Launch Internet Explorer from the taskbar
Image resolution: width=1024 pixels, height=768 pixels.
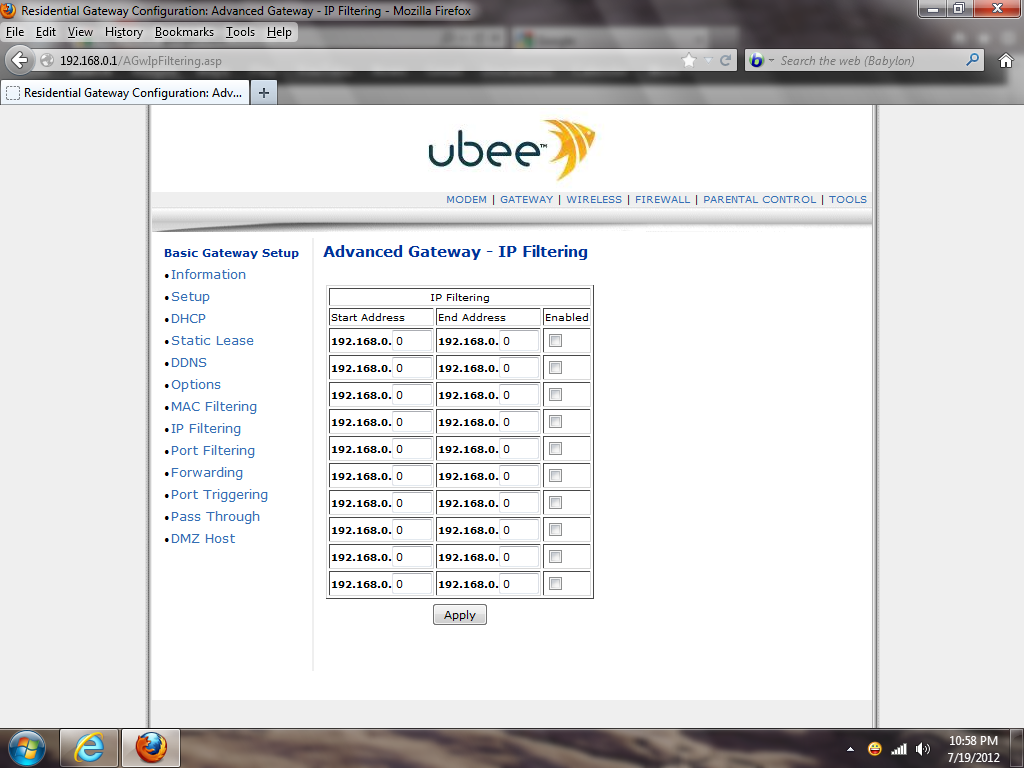click(89, 747)
